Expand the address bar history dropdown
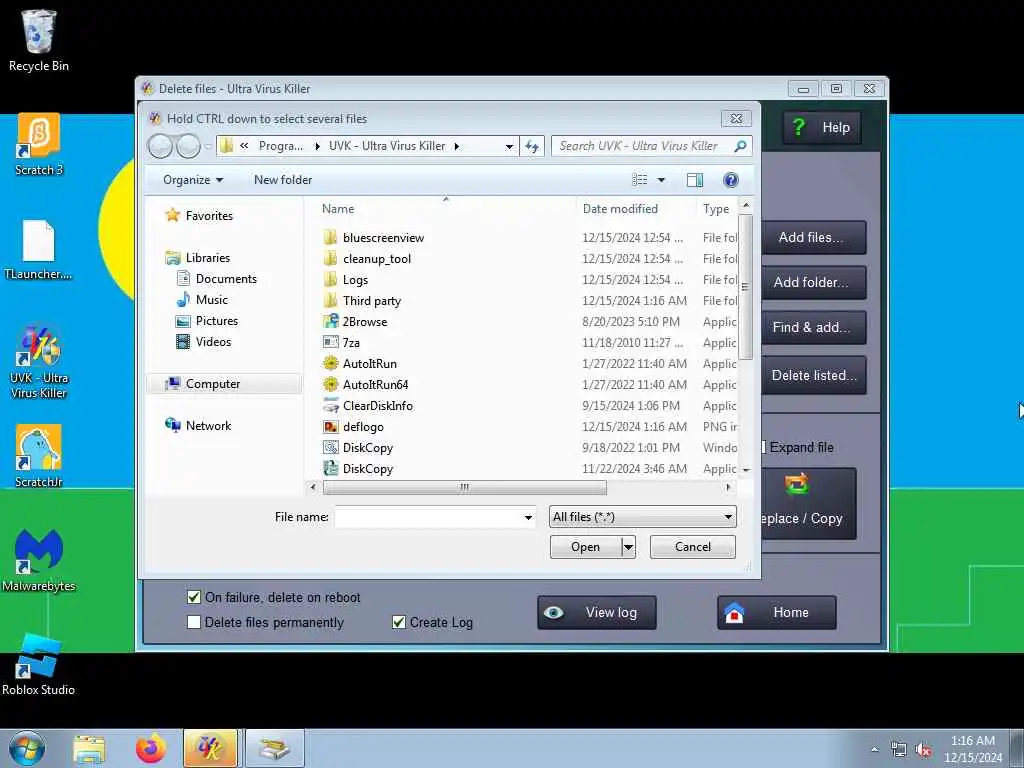Image resolution: width=1024 pixels, height=768 pixels. point(509,147)
